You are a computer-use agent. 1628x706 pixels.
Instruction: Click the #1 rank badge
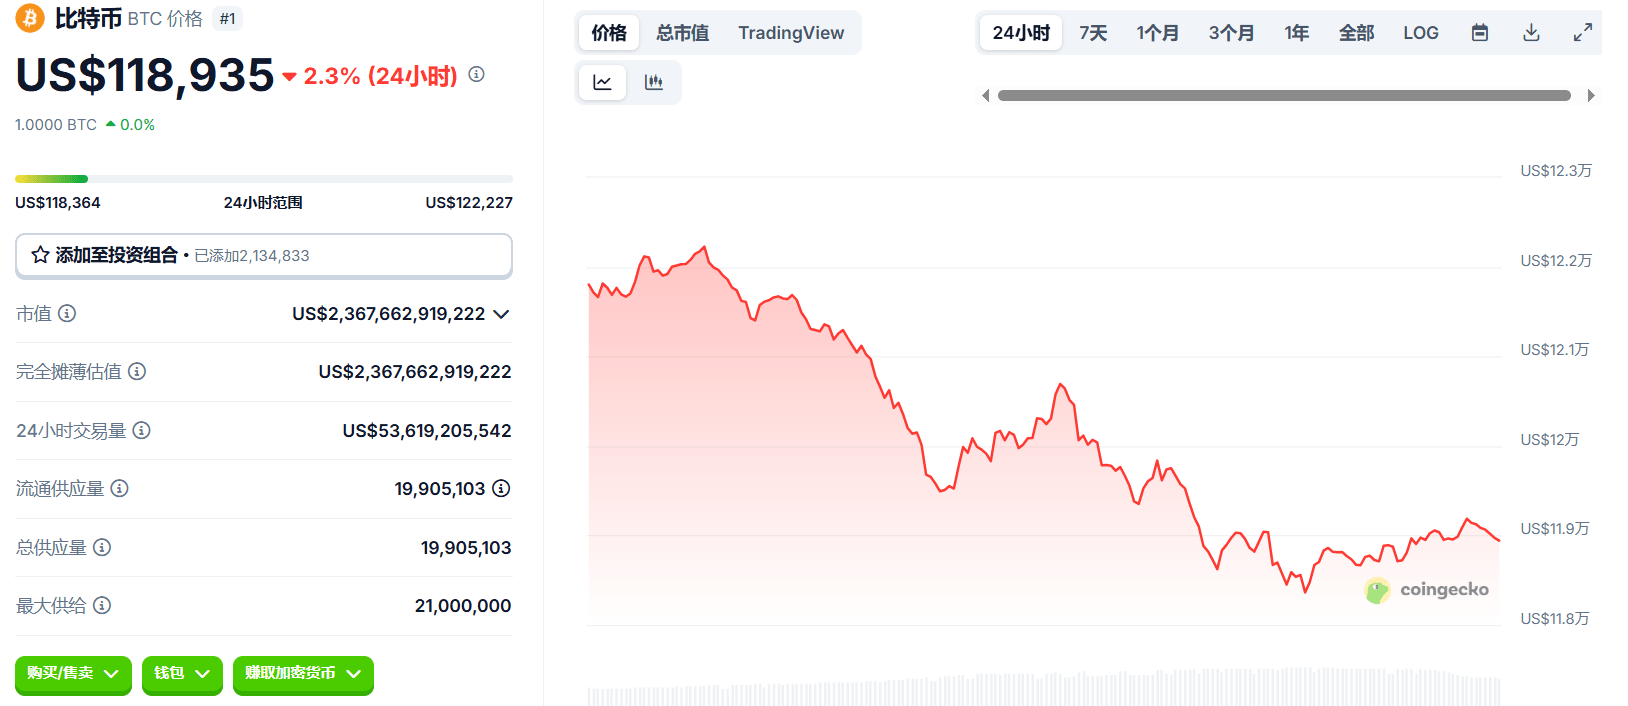228,18
